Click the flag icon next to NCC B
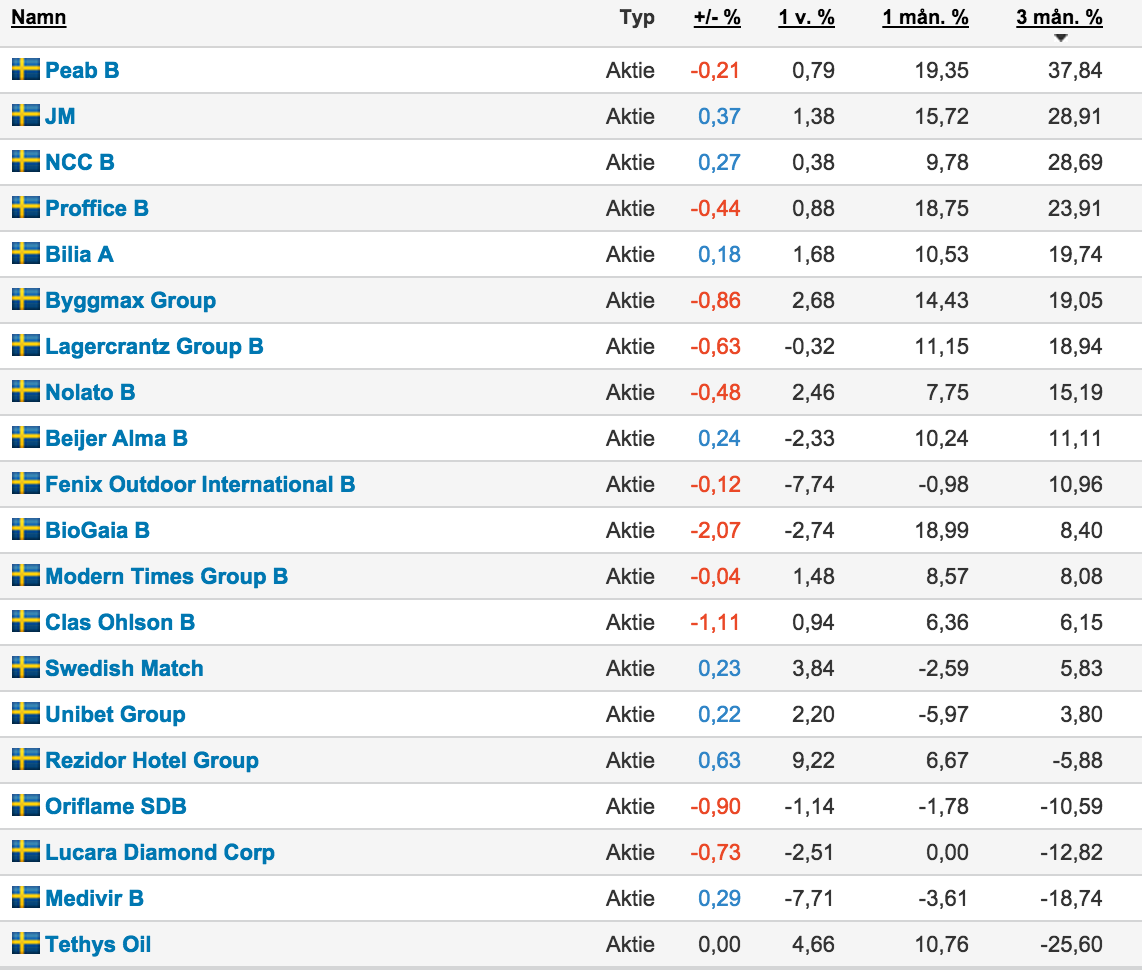This screenshot has width=1142, height=980. tap(26, 161)
